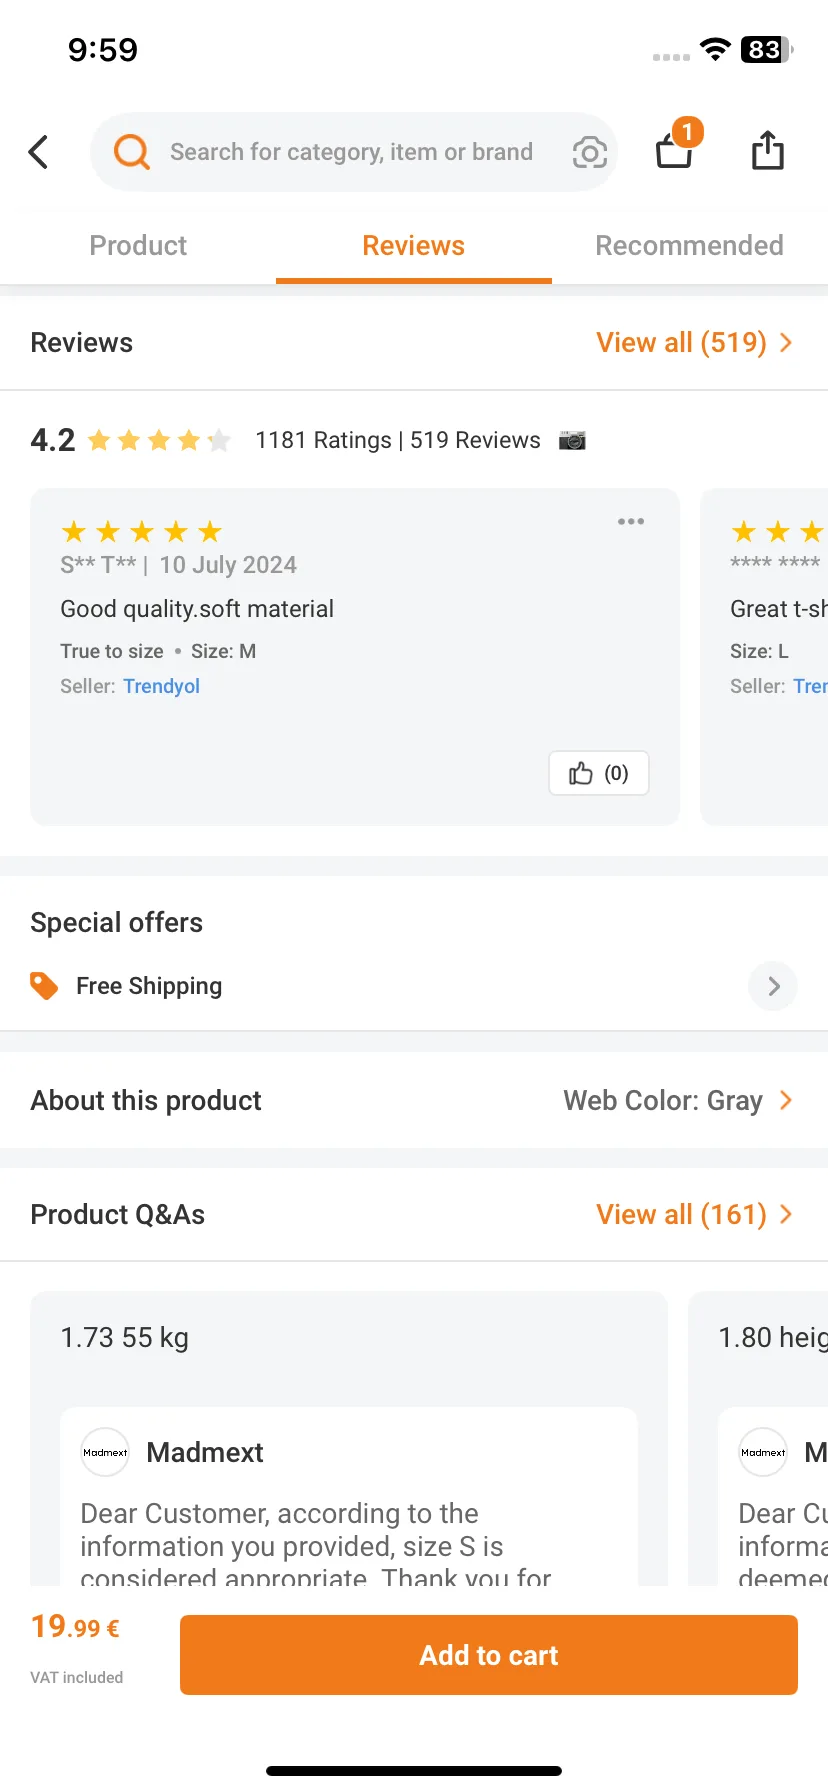Image resolution: width=828 pixels, height=1792 pixels.
Task: Open View all (519) reviews link
Action: tap(694, 342)
